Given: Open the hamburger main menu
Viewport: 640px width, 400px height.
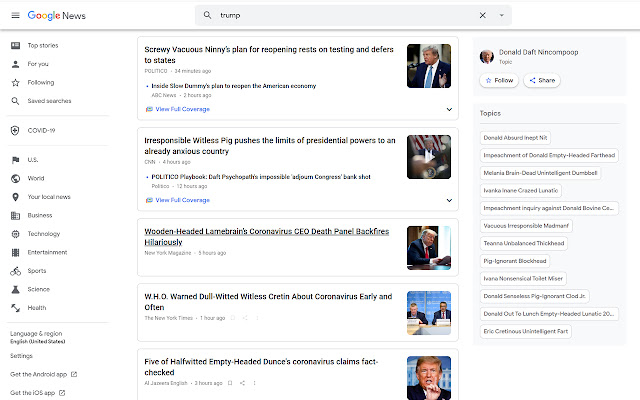Looking at the screenshot, I should point(16,16).
